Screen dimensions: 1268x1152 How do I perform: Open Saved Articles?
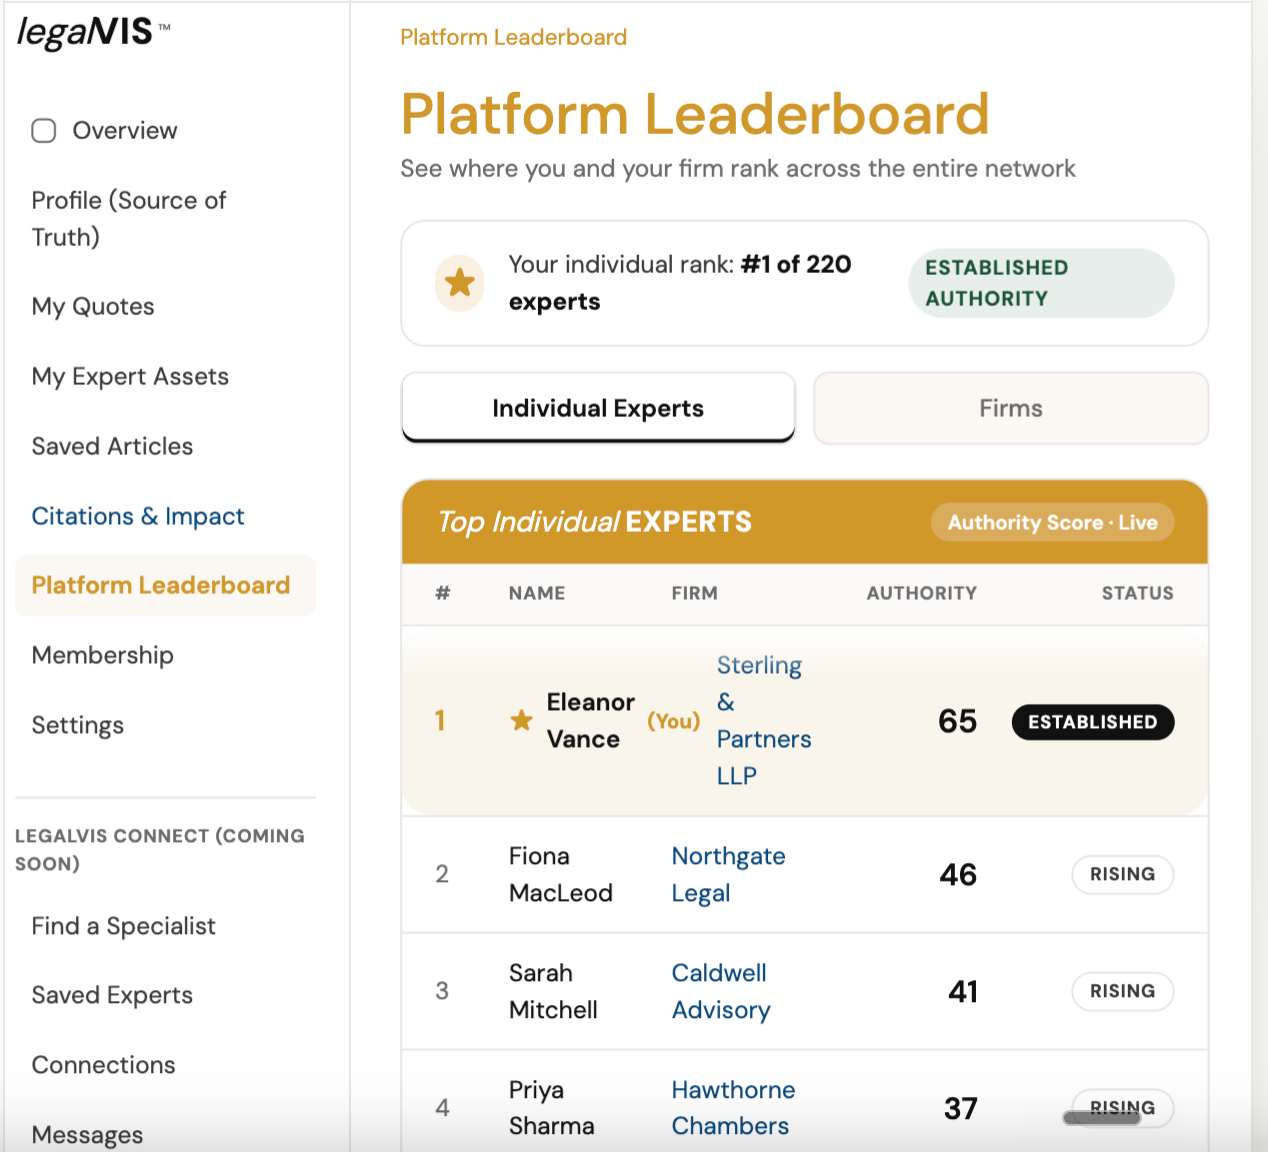point(112,446)
